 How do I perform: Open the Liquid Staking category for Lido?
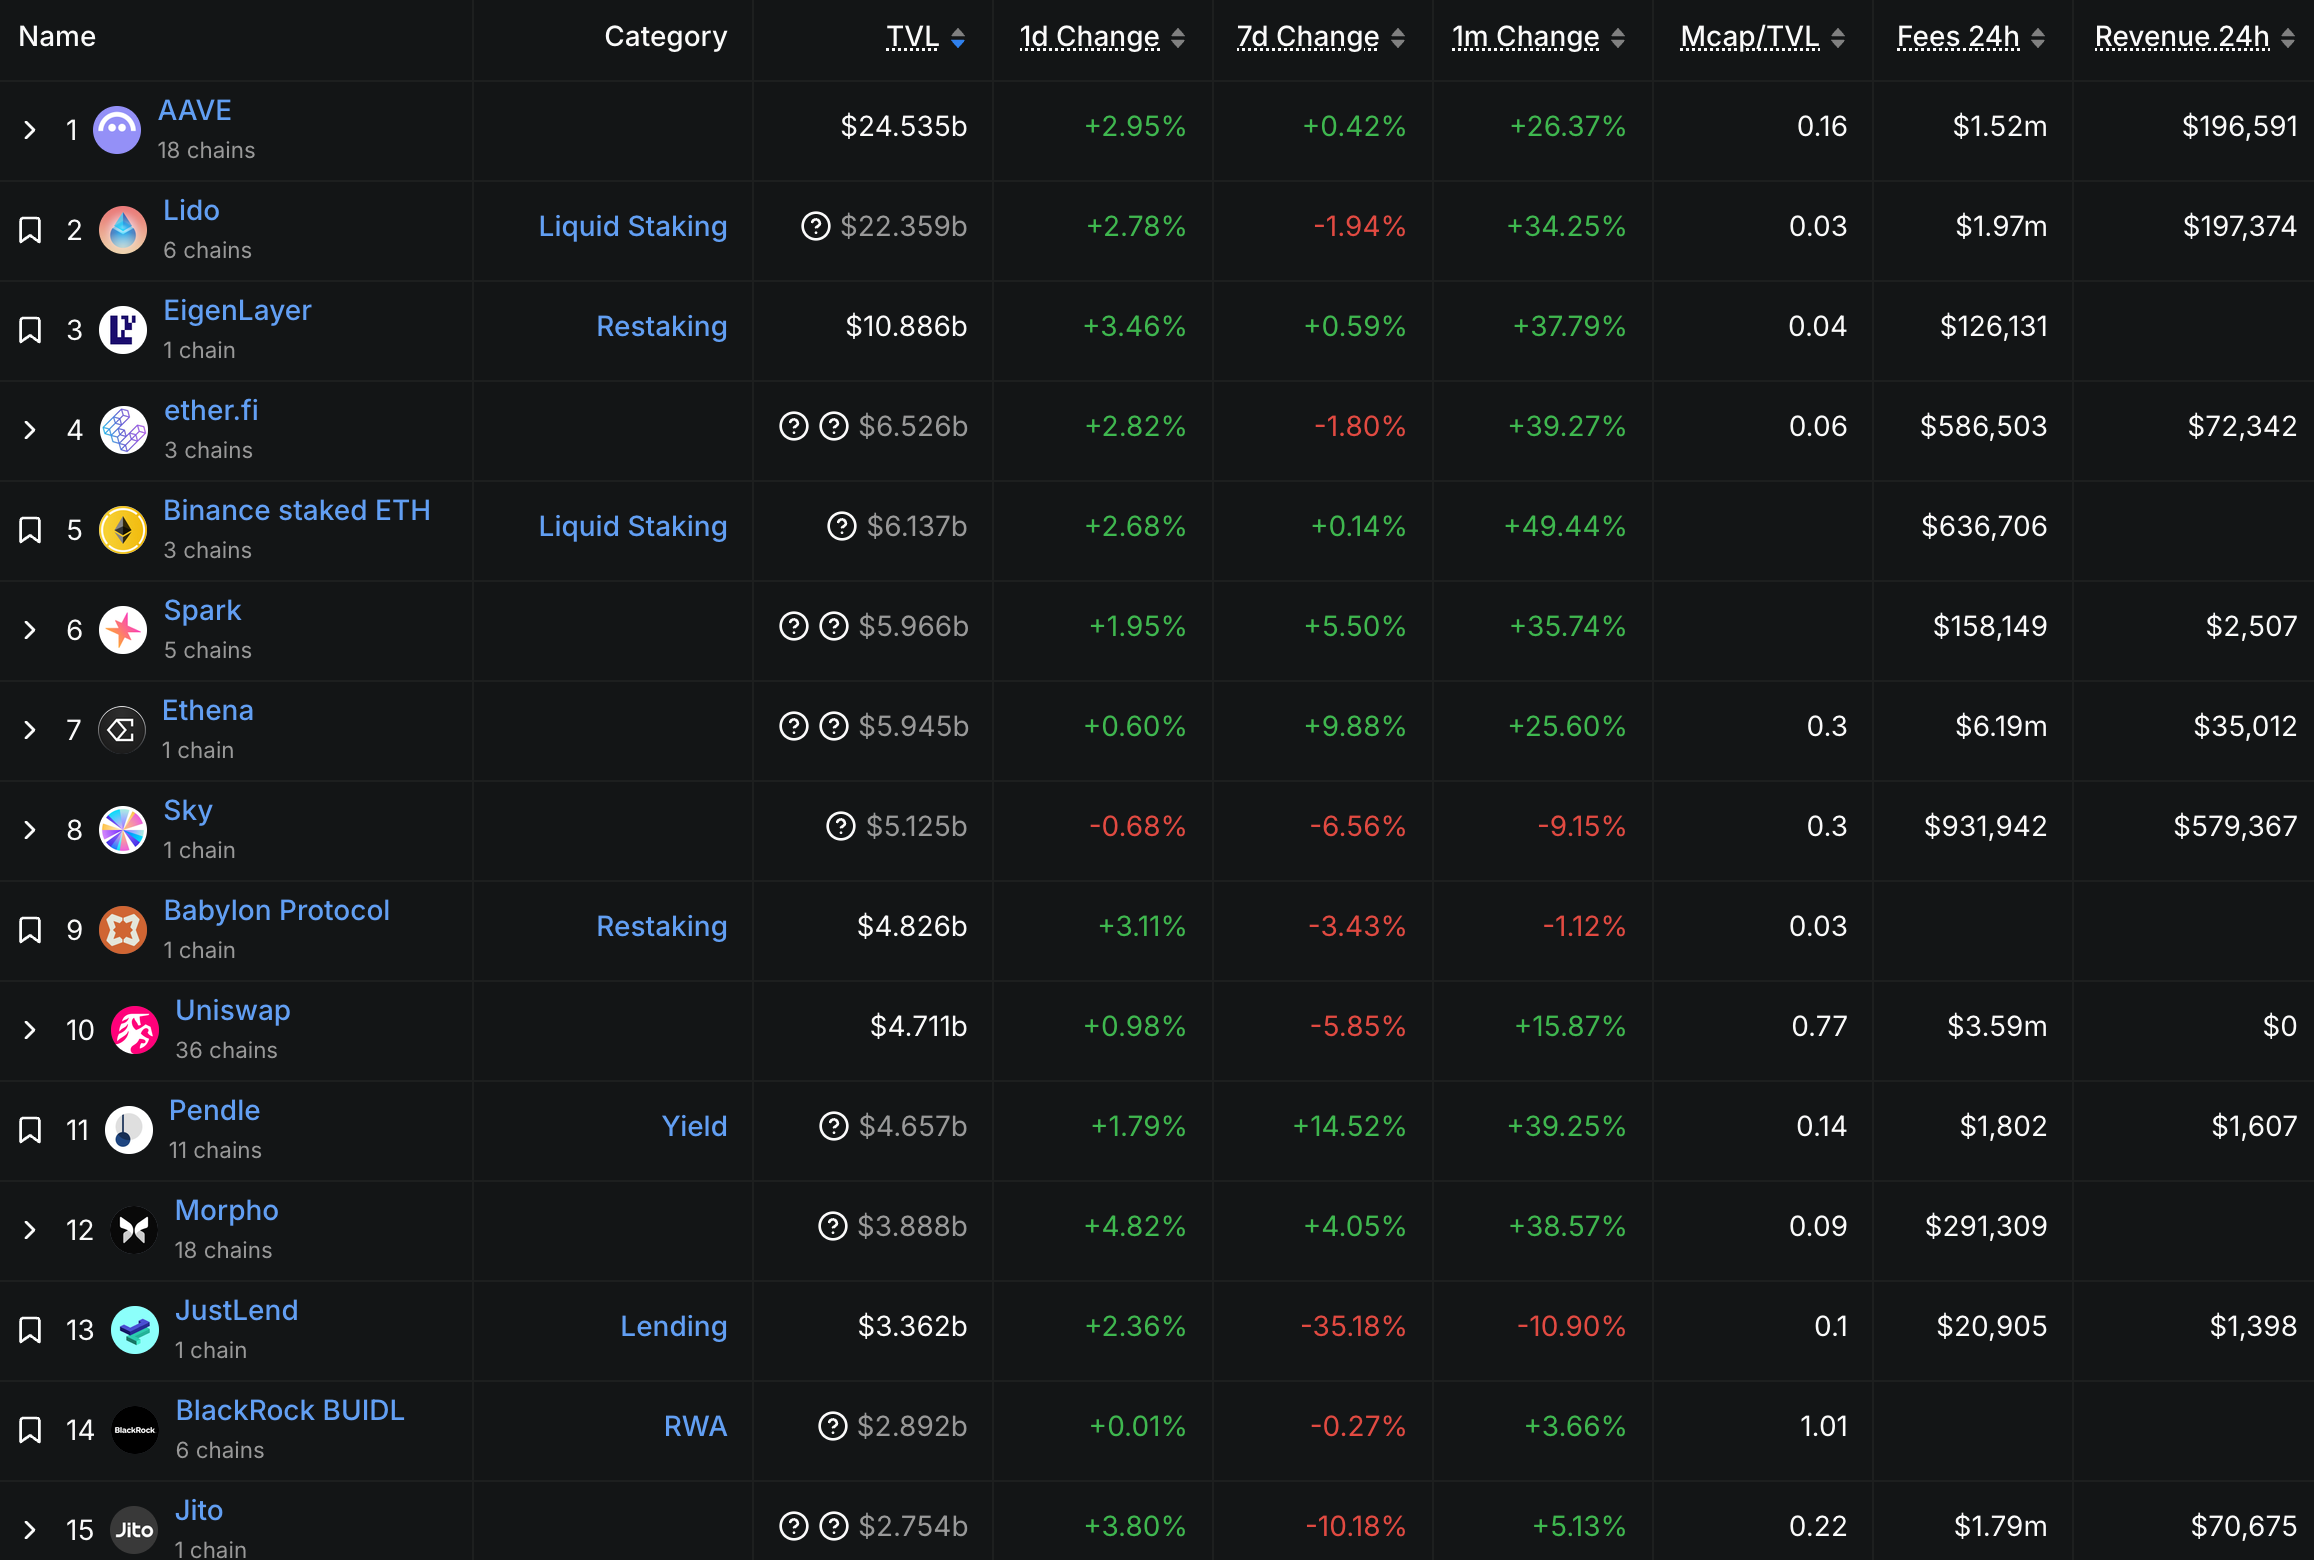coord(632,226)
